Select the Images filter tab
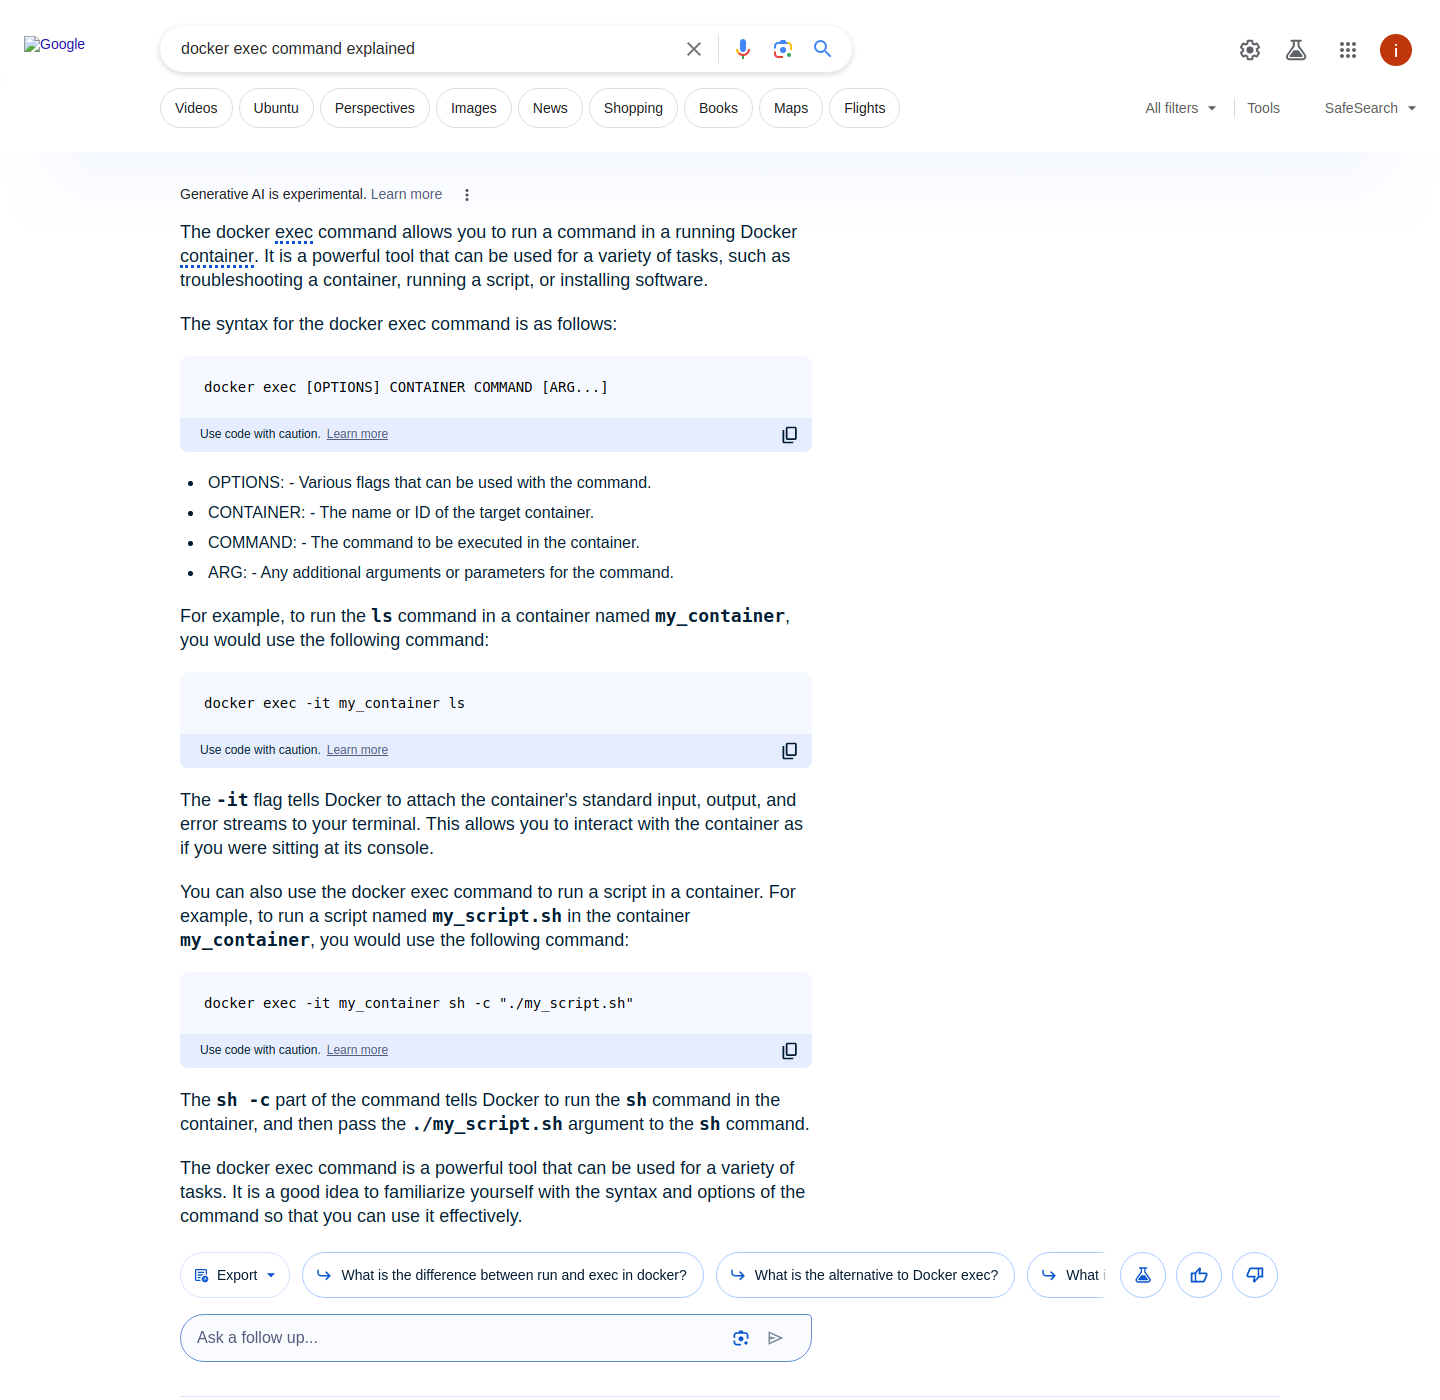The image size is (1440, 1400). [473, 108]
